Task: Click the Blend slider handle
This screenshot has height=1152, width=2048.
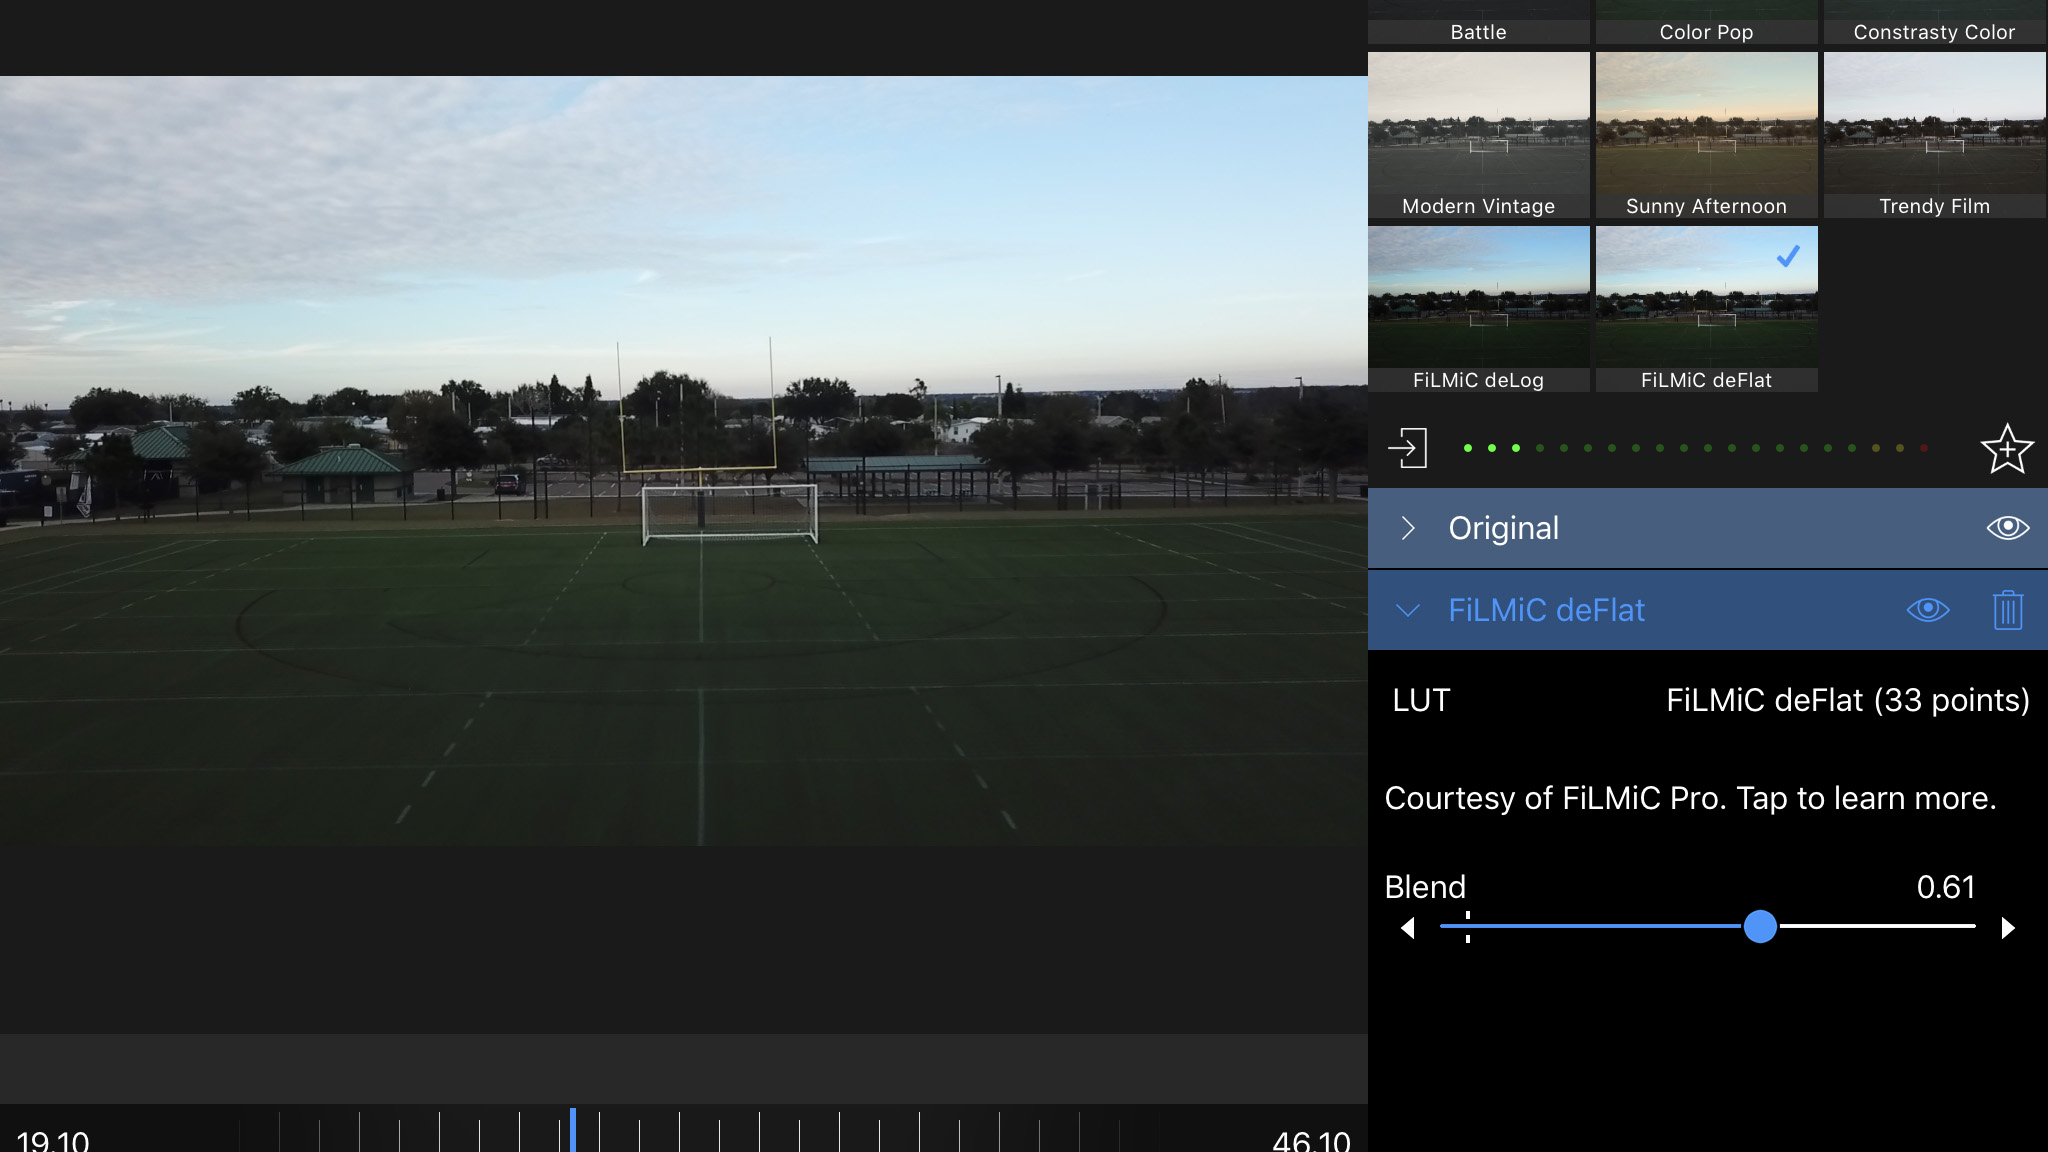Action: click(1760, 926)
